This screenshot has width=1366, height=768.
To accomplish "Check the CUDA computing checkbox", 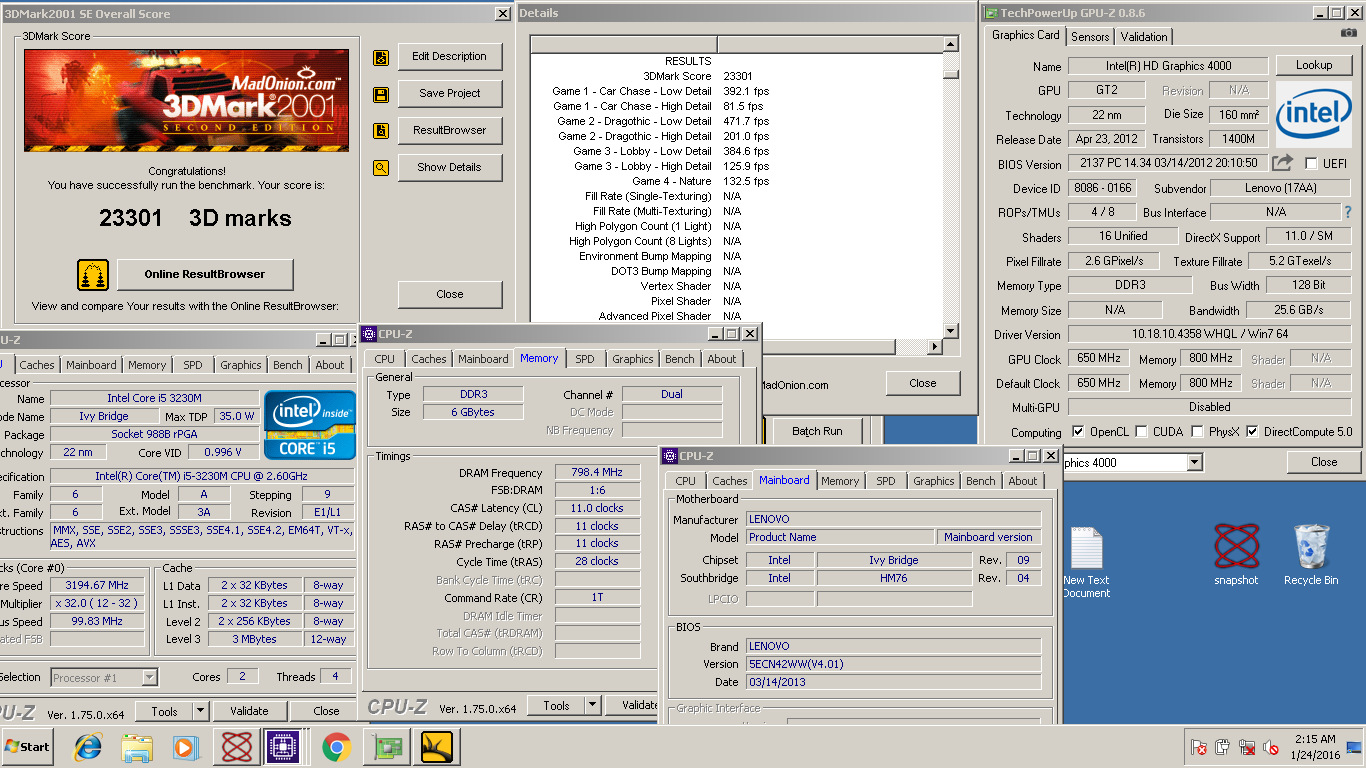I will click(1140, 432).
